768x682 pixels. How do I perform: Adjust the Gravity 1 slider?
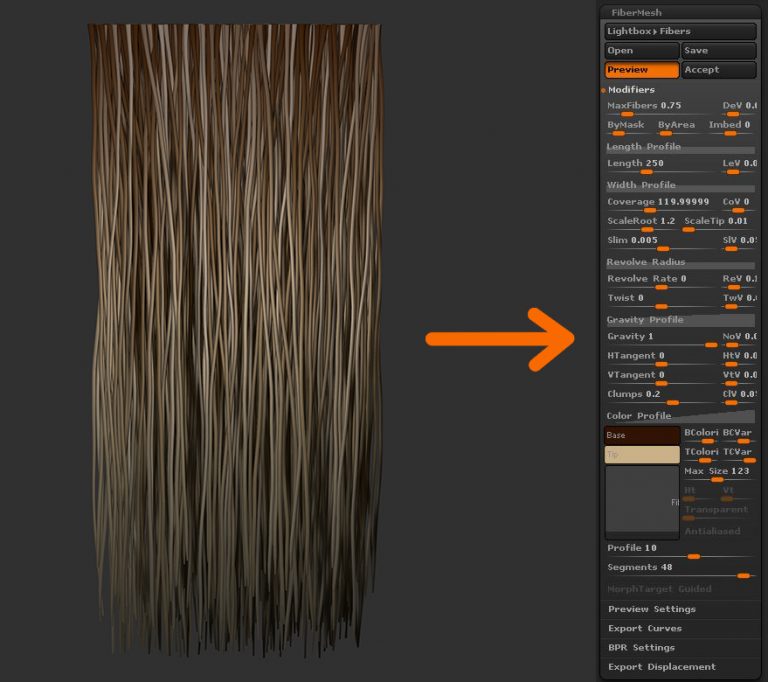(x=662, y=340)
